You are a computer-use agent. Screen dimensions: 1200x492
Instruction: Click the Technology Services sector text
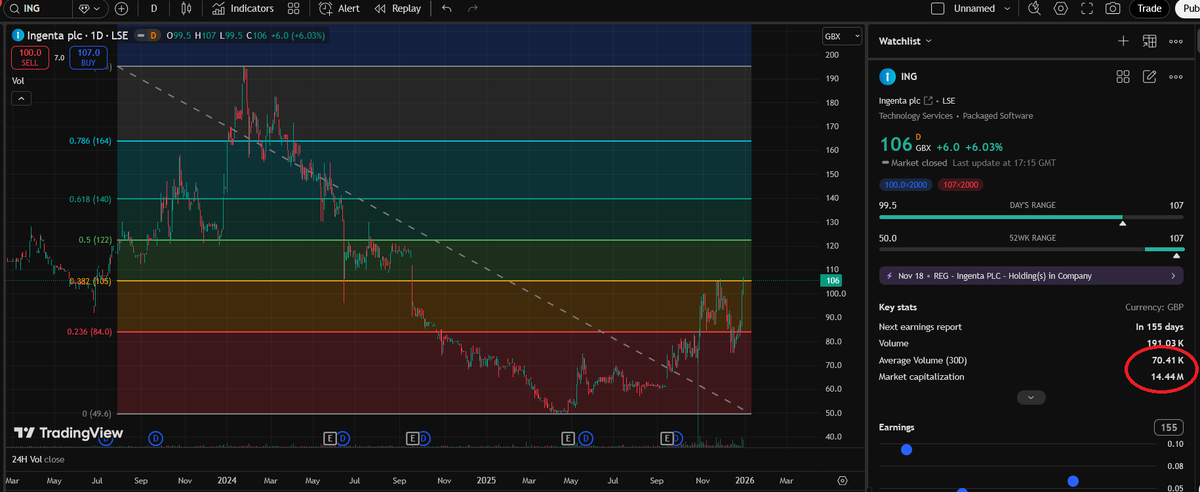click(915, 116)
